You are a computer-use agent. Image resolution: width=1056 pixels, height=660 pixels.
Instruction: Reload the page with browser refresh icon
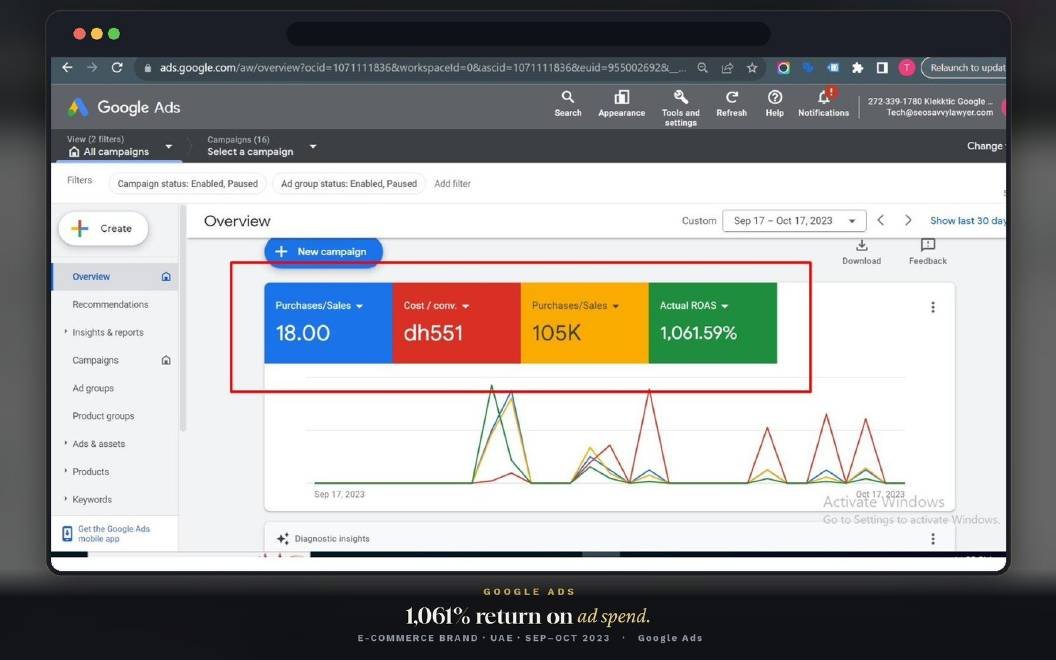pyautogui.click(x=117, y=67)
